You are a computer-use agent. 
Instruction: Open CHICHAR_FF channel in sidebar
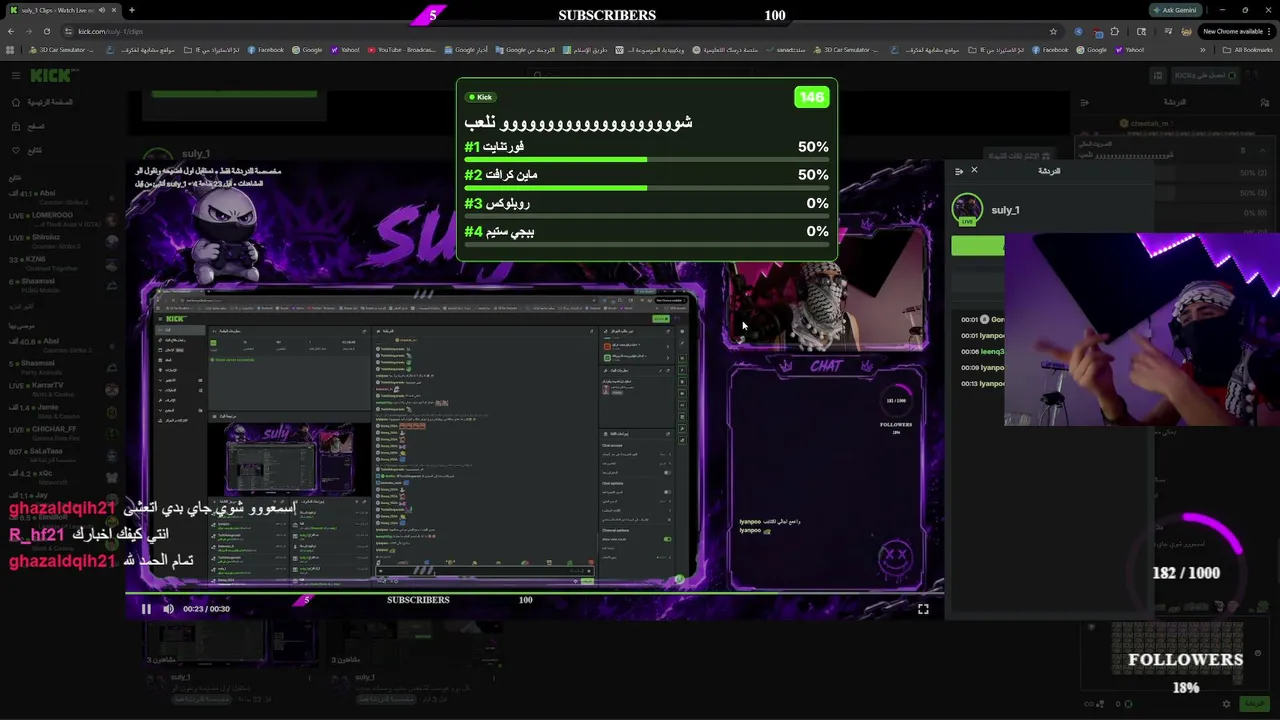click(x=60, y=433)
